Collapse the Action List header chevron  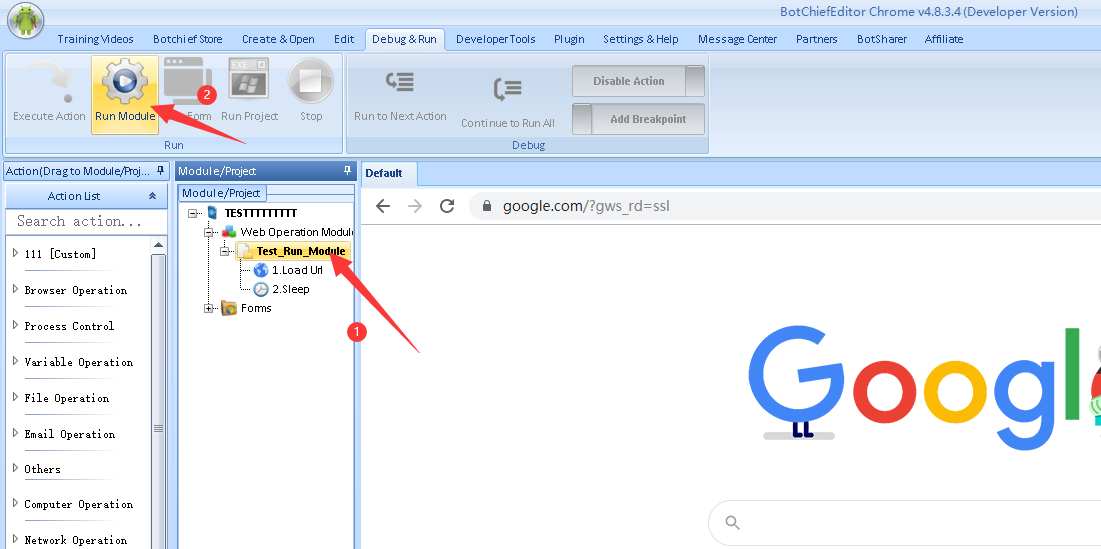point(152,196)
